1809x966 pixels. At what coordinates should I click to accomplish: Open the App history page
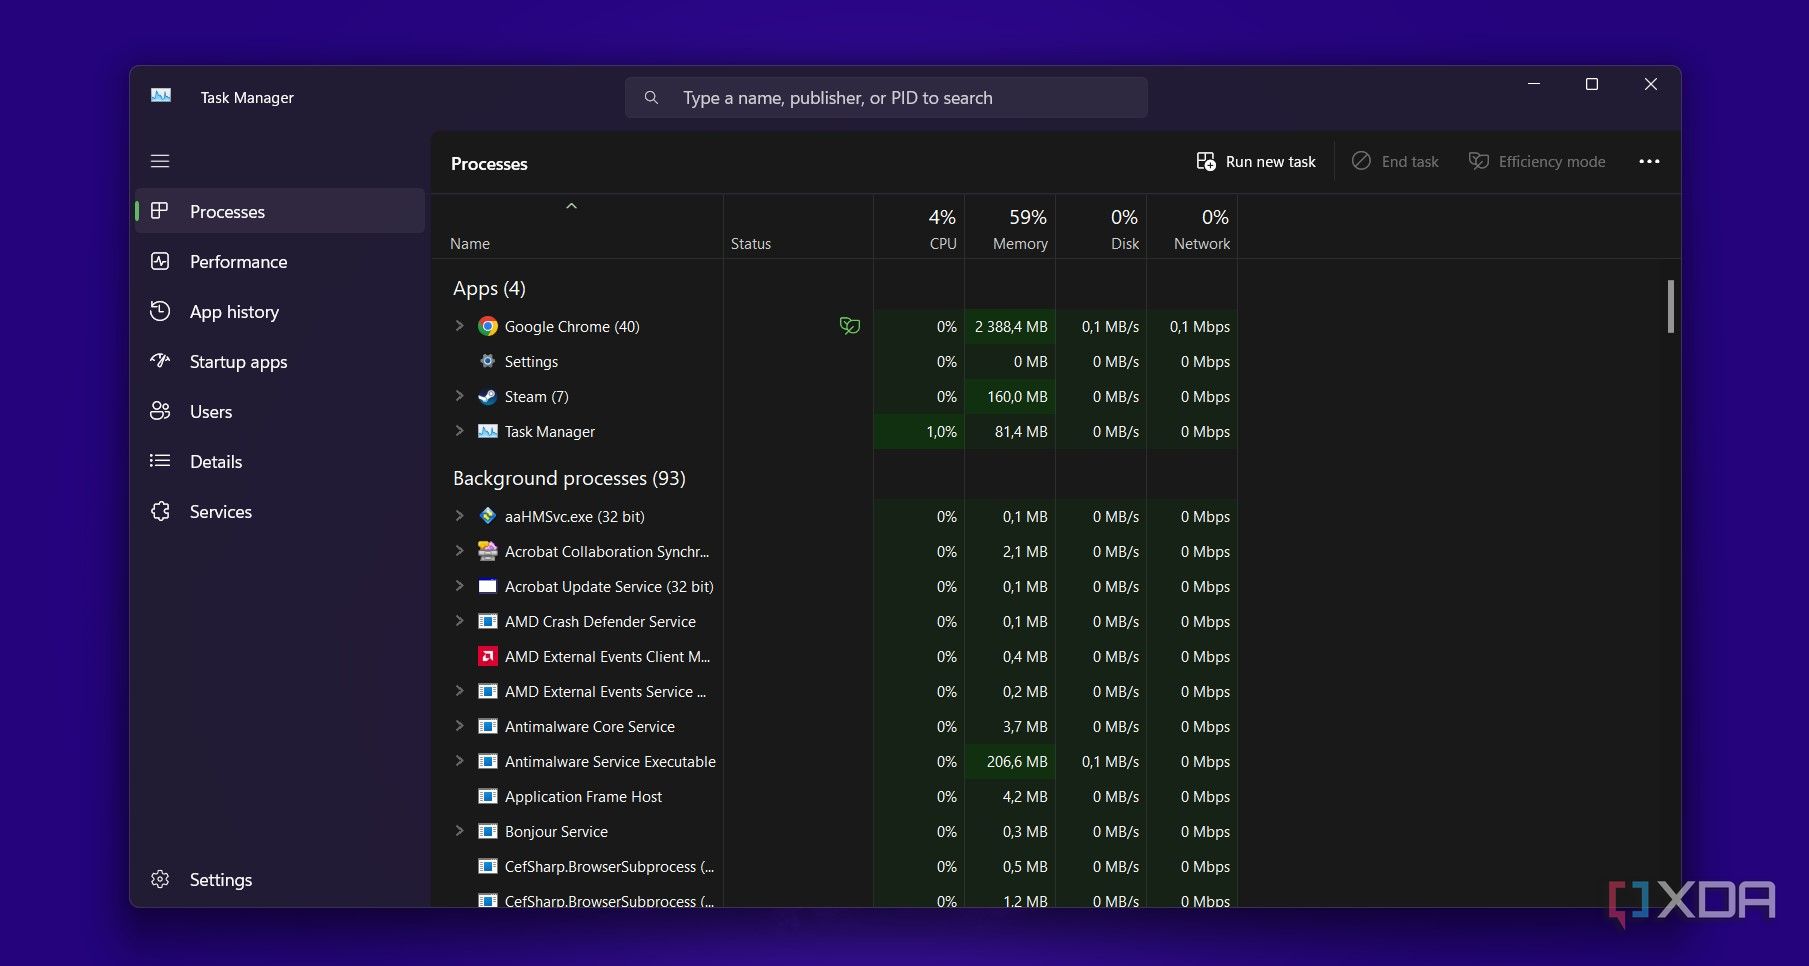pyautogui.click(x=280, y=311)
